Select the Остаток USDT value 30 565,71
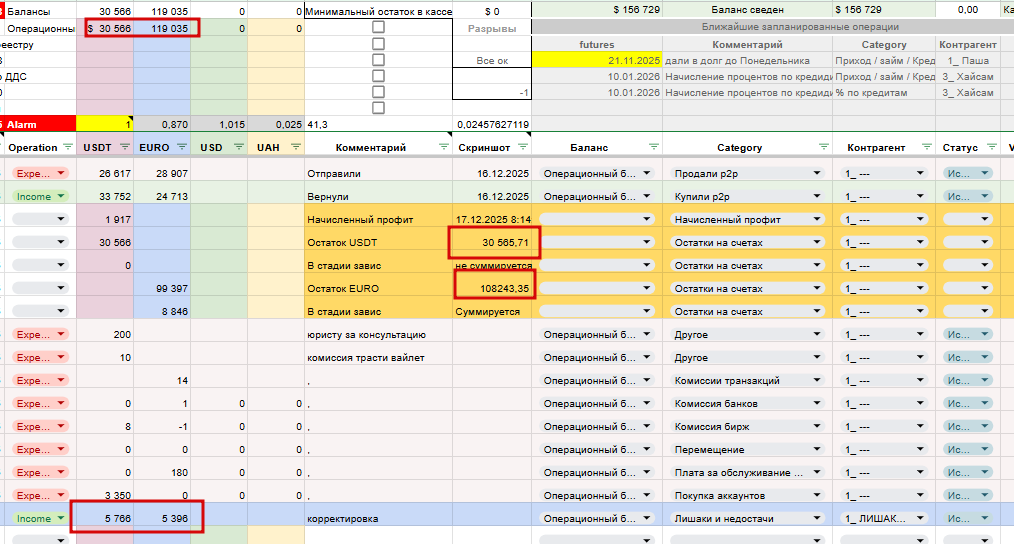 pyautogui.click(x=492, y=243)
